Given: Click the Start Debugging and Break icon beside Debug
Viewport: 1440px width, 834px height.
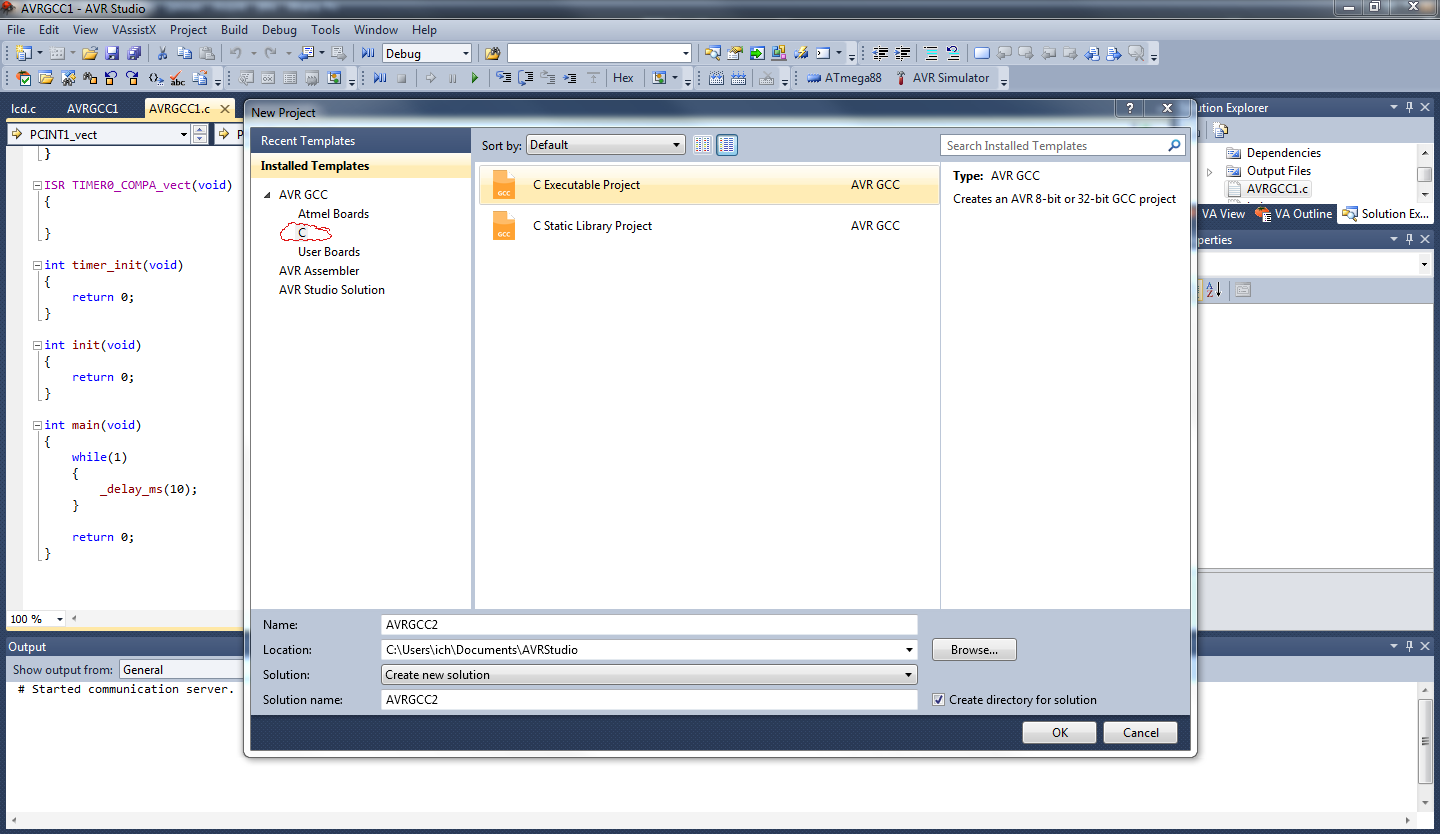Looking at the screenshot, I should pos(368,53).
